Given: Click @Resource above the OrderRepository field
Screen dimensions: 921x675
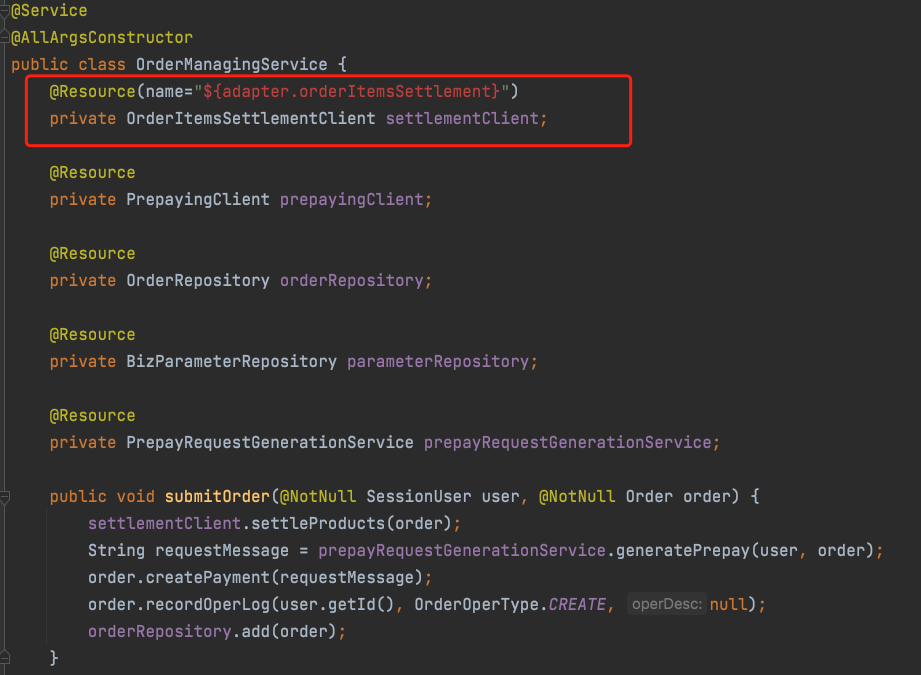Looking at the screenshot, I should 92,254.
